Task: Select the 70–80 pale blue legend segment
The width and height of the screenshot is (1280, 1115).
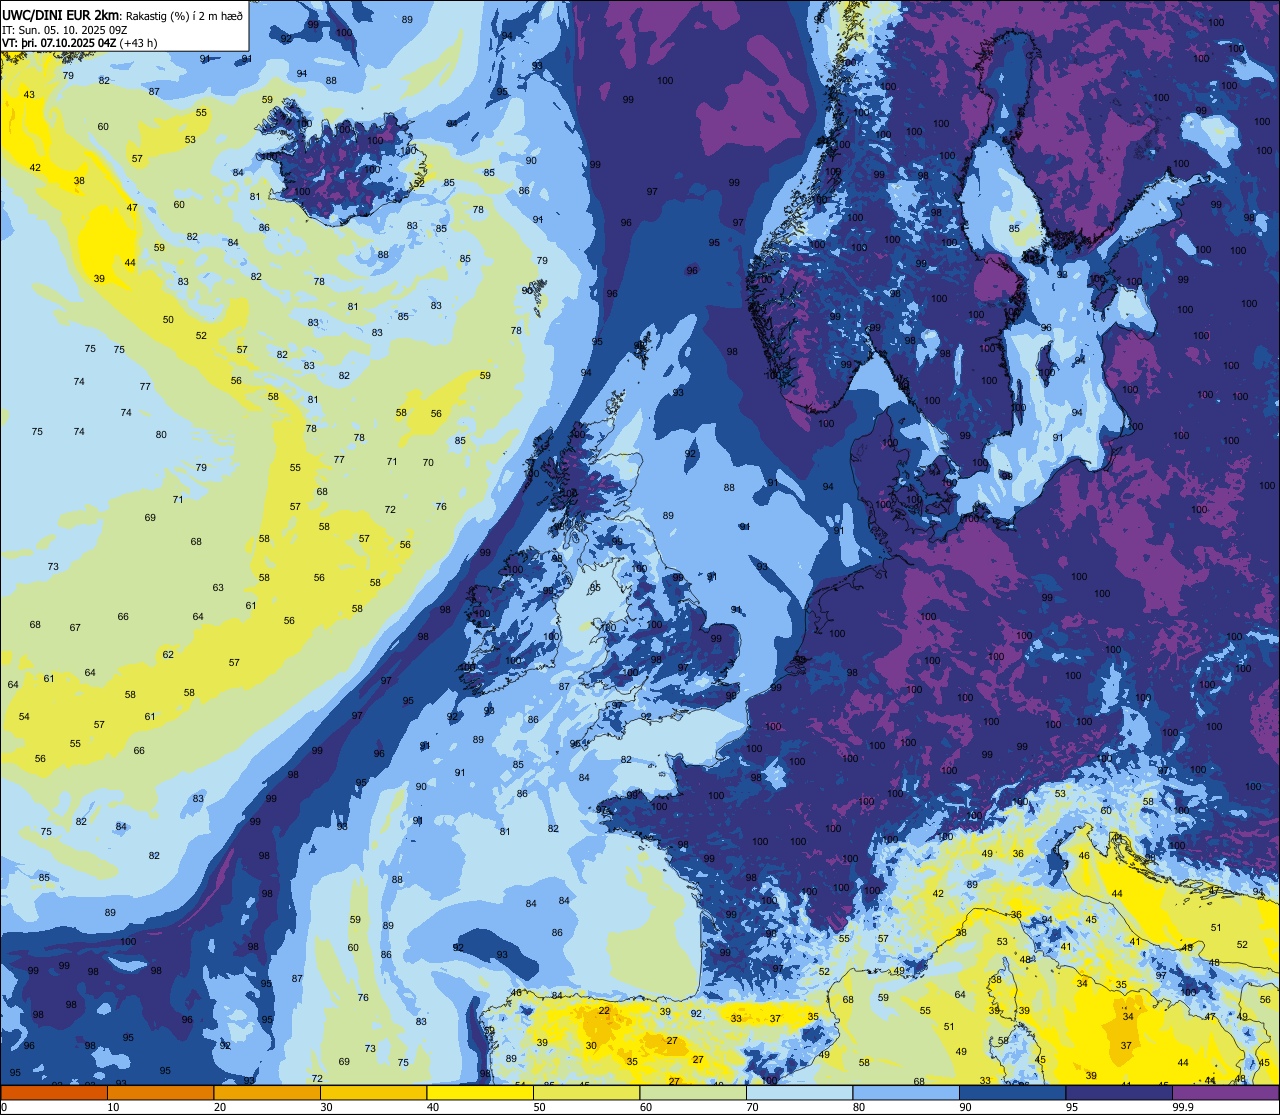Action: point(799,1093)
